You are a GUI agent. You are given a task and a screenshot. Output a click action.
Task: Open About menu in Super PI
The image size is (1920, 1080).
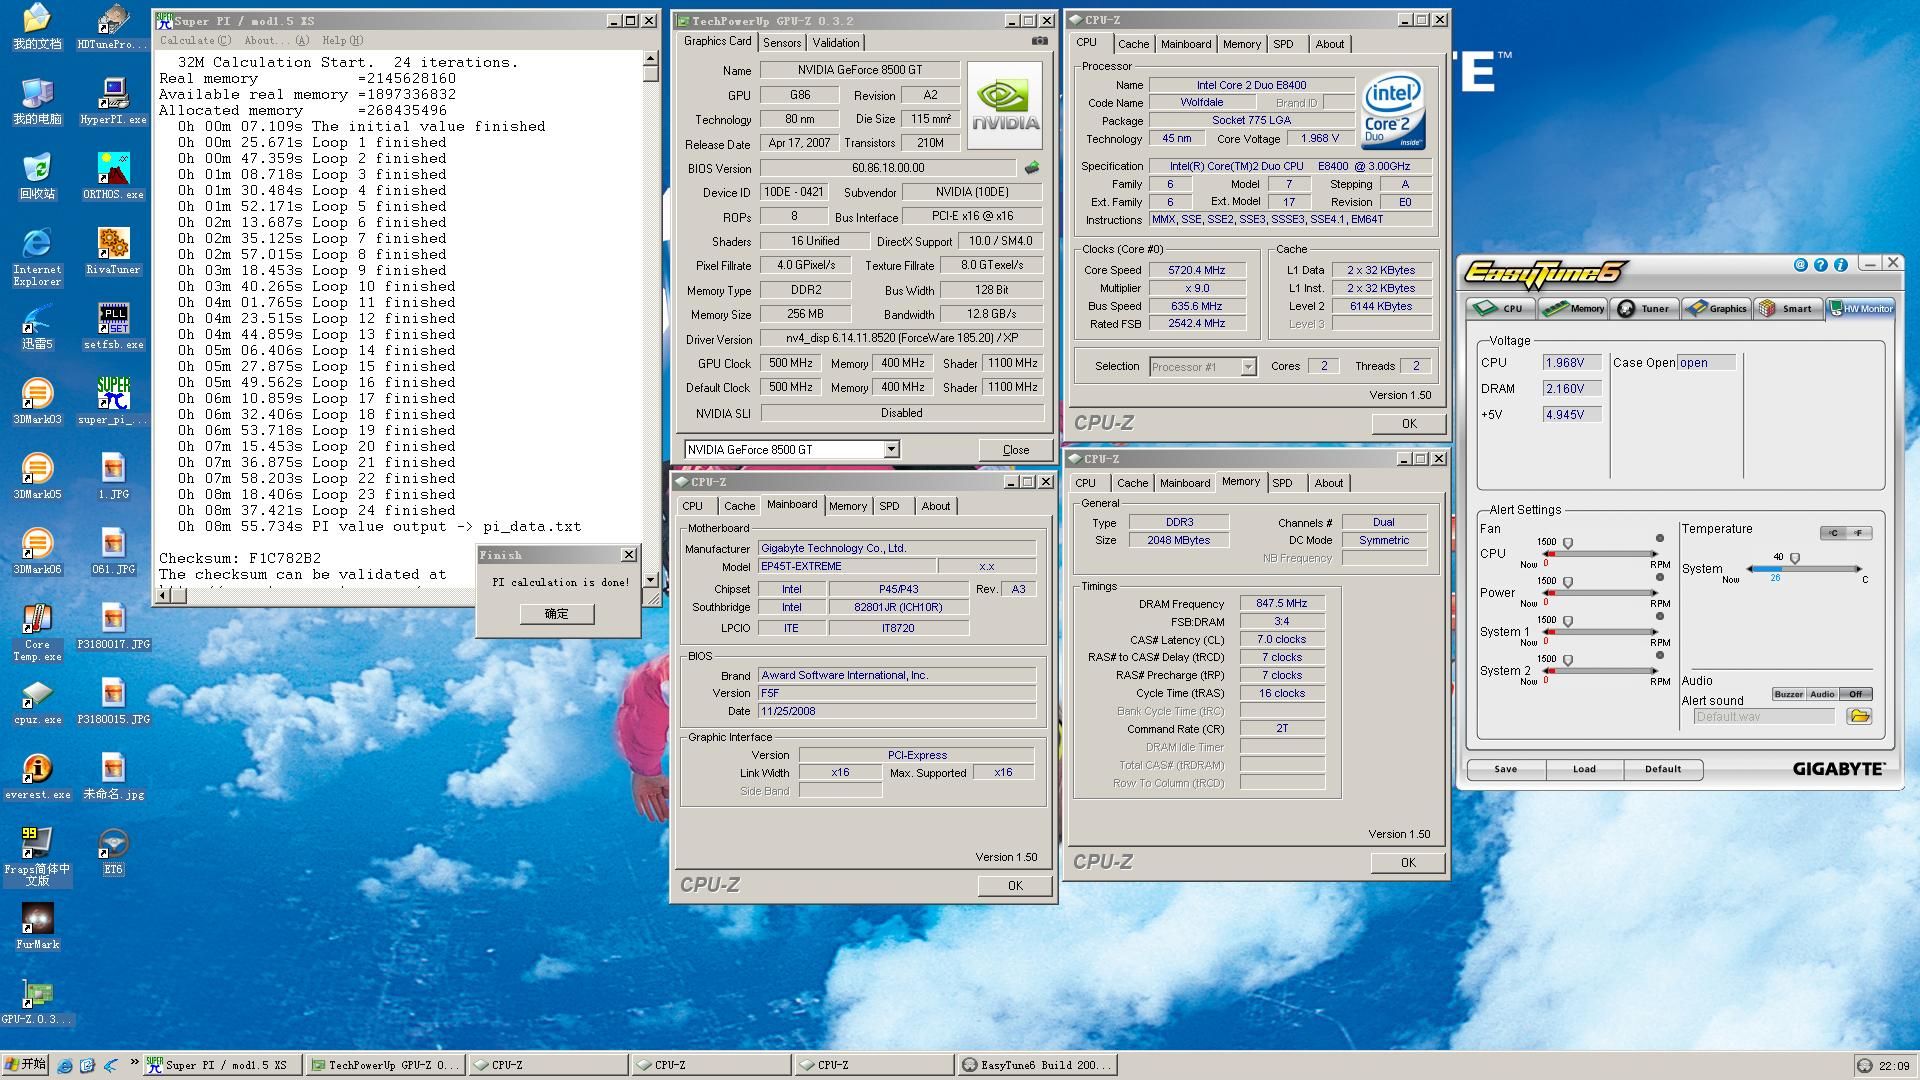click(277, 41)
